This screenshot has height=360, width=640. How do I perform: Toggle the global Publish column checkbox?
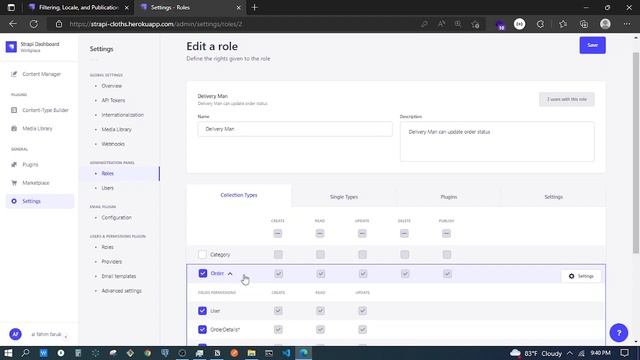pyautogui.click(x=447, y=233)
